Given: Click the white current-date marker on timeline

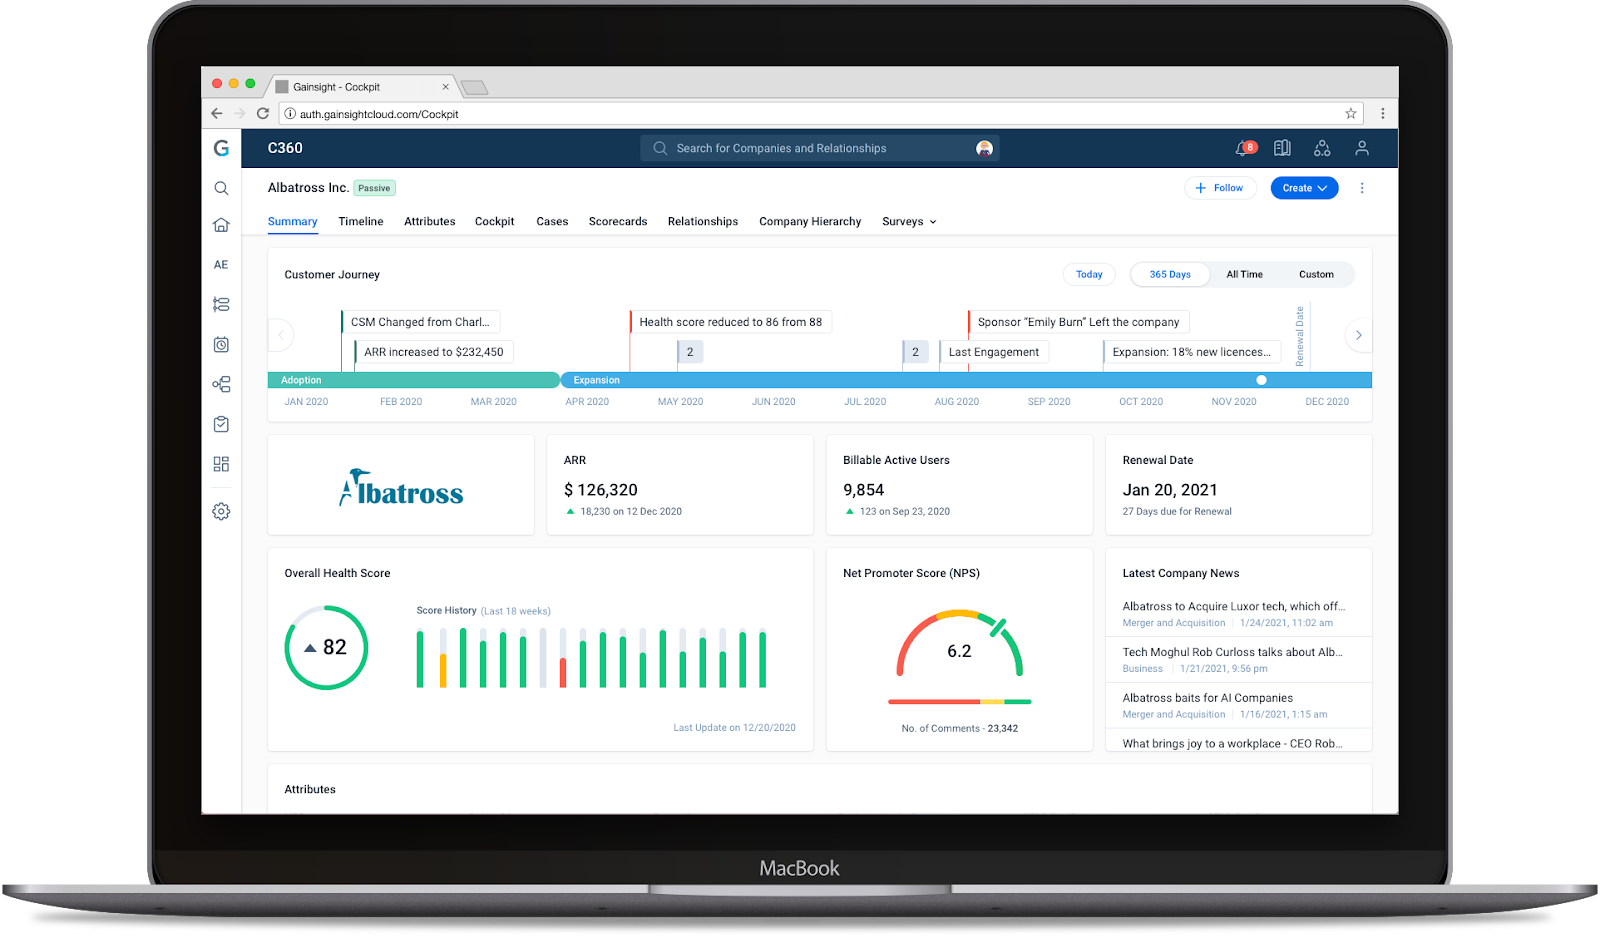Looking at the screenshot, I should tap(1261, 380).
